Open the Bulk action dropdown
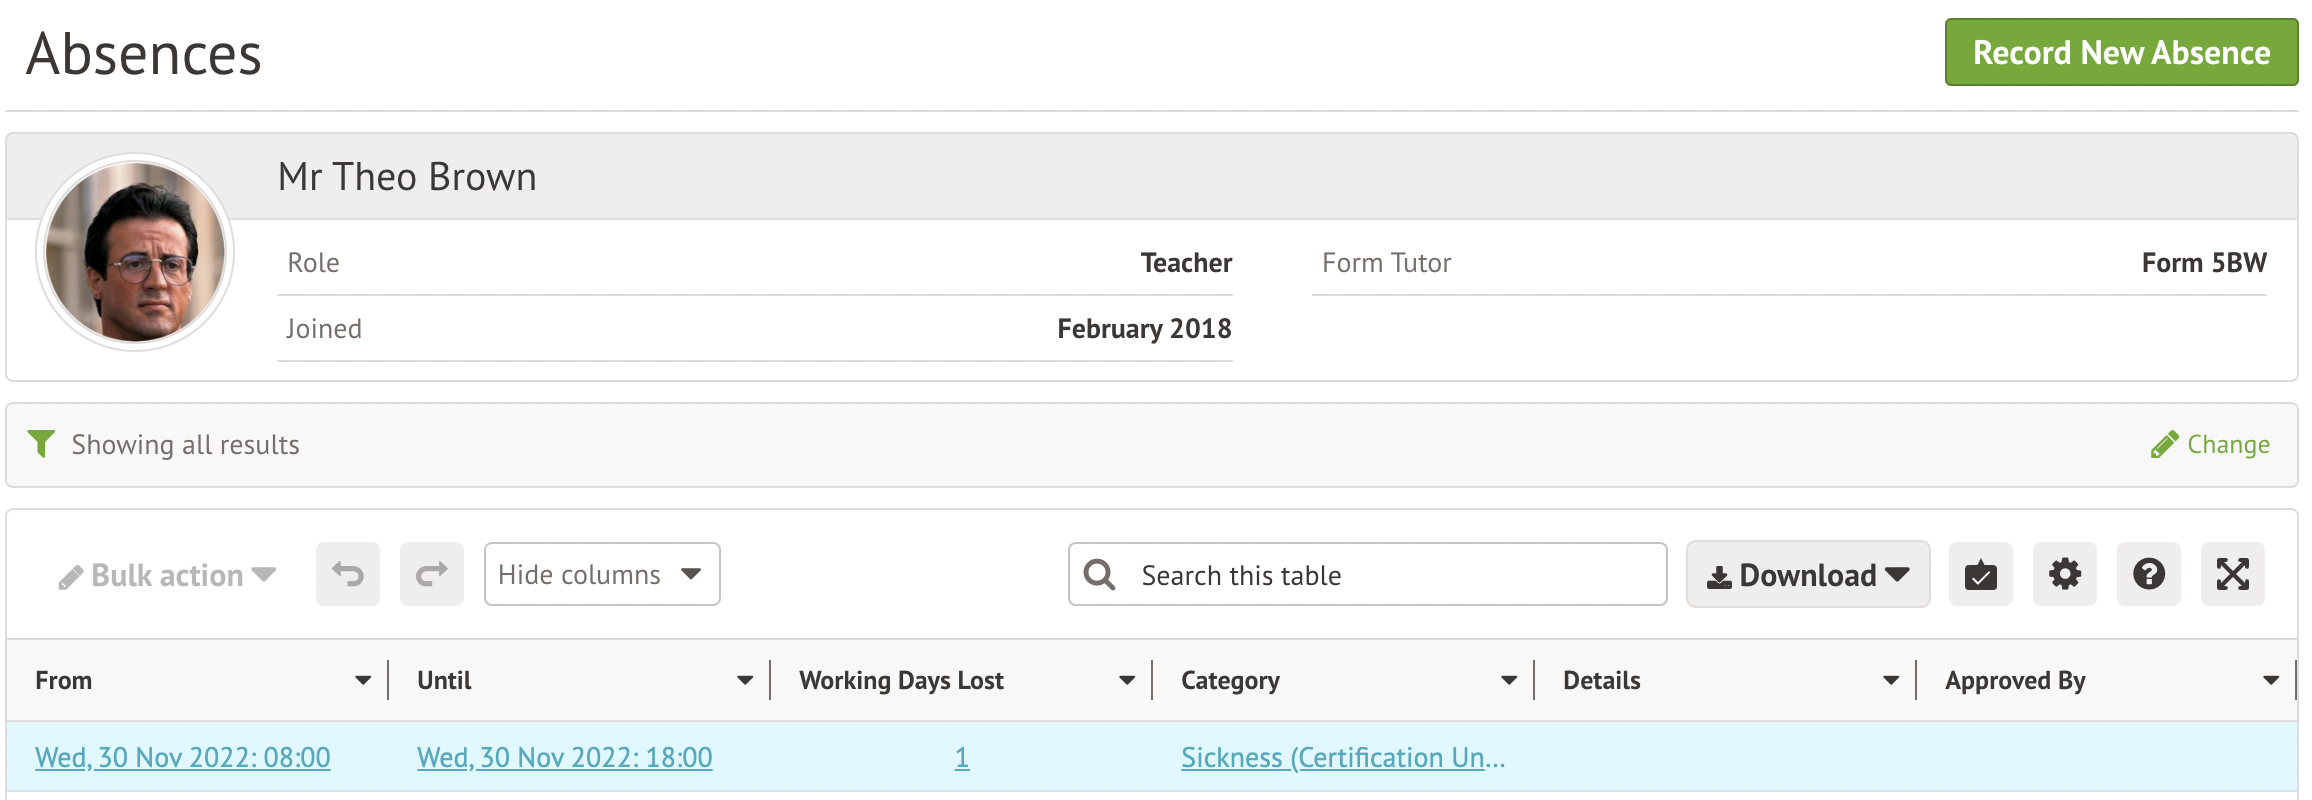Image resolution: width=2312 pixels, height=800 pixels. 168,575
